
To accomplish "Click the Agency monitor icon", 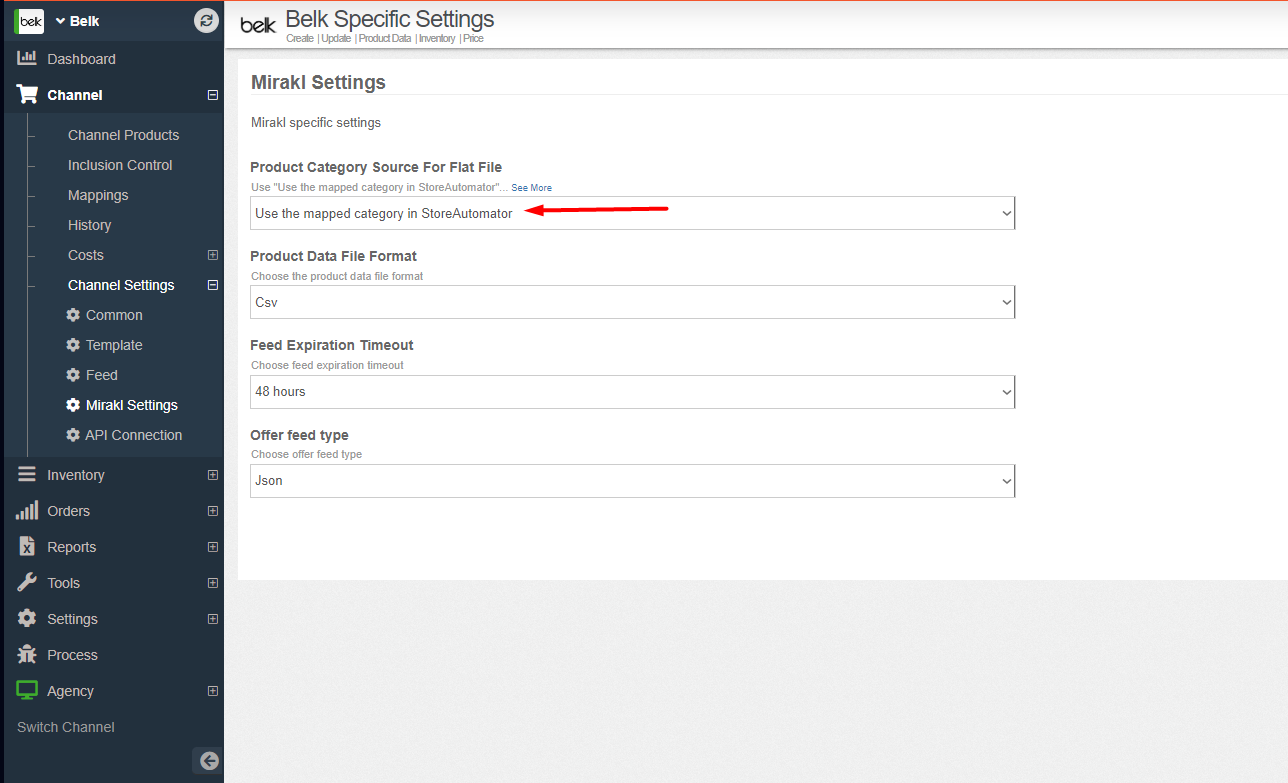I will [27, 690].
